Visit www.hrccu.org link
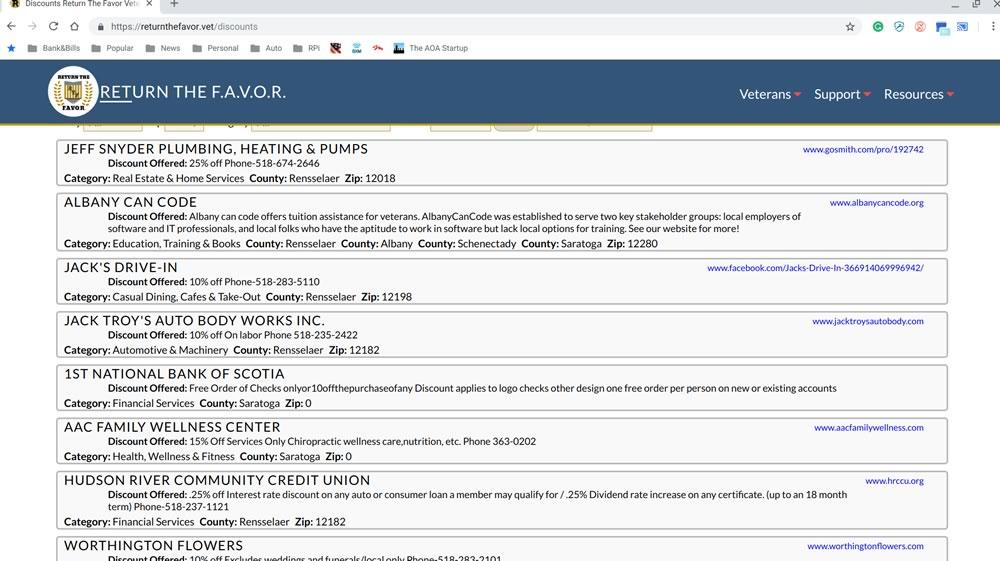This screenshot has width=1000, height=561. pos(894,481)
